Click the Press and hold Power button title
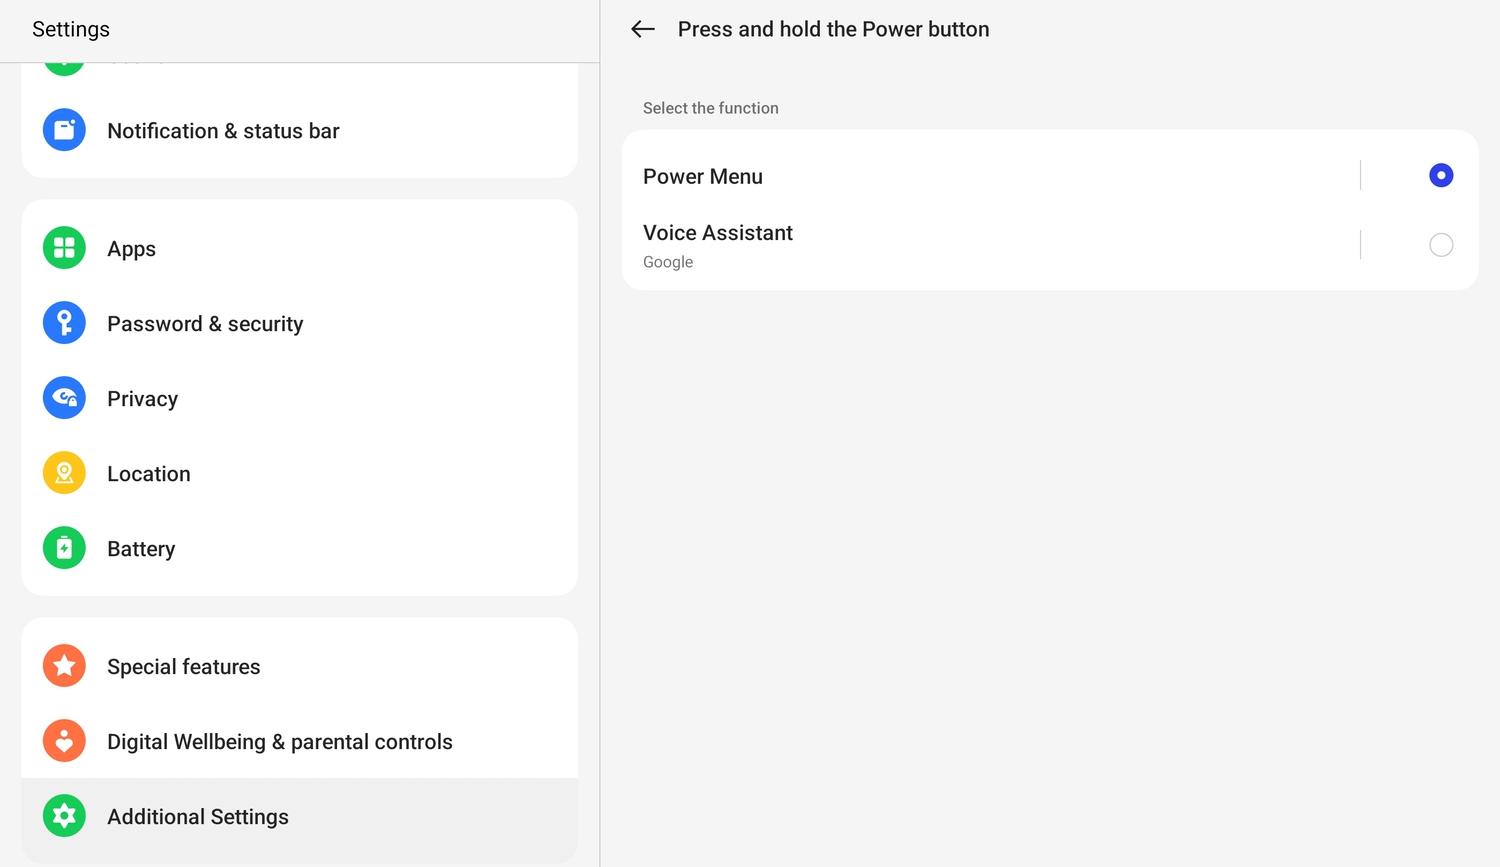The height and width of the screenshot is (867, 1500). point(833,29)
